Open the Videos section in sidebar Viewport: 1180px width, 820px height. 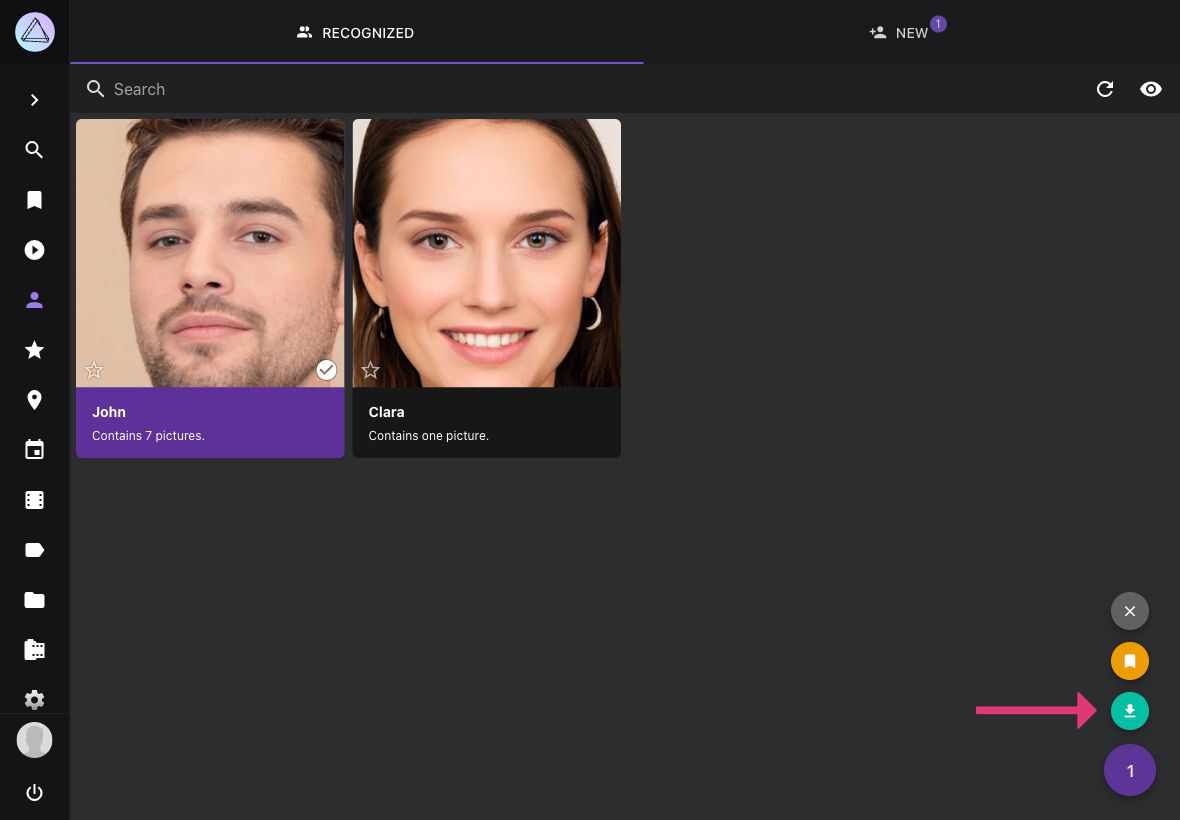click(x=35, y=250)
